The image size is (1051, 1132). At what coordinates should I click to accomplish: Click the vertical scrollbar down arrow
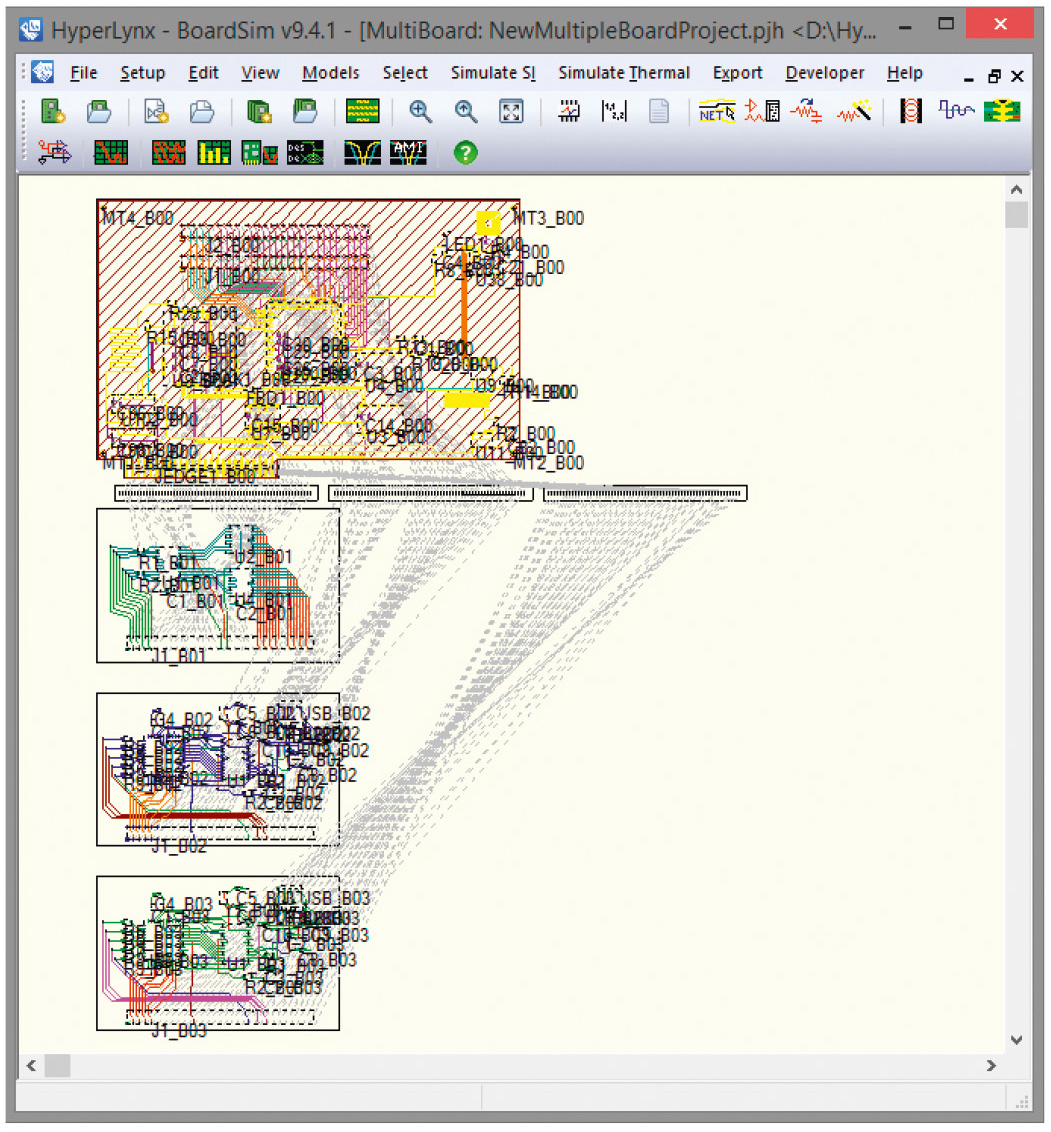click(1016, 1040)
